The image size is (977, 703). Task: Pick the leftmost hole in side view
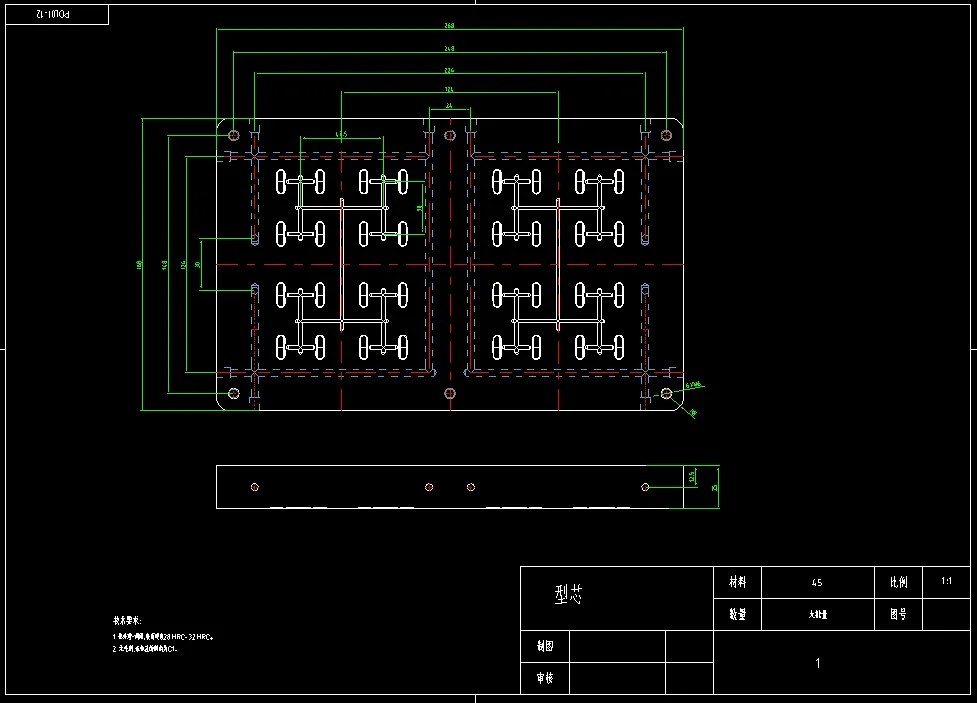click(x=255, y=487)
